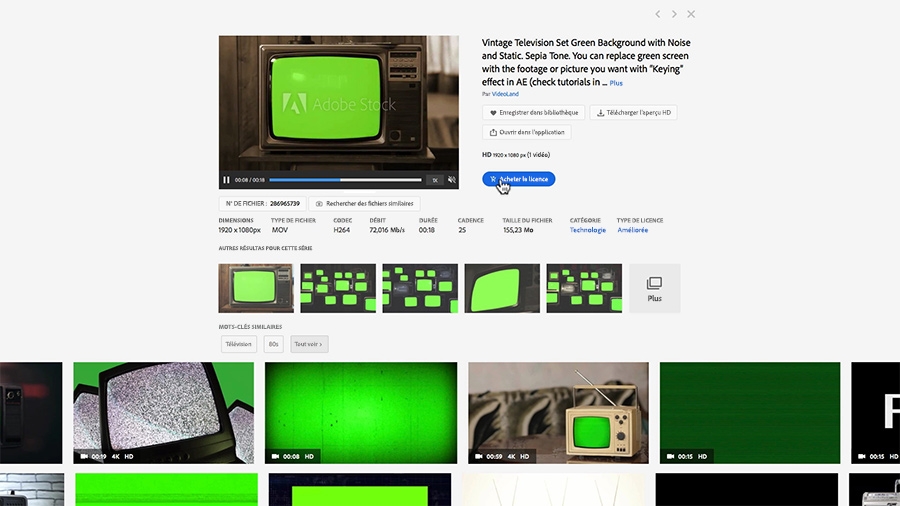Open static noise TVs video 00:19
Image resolution: width=900 pixels, height=506 pixels.
(164, 412)
